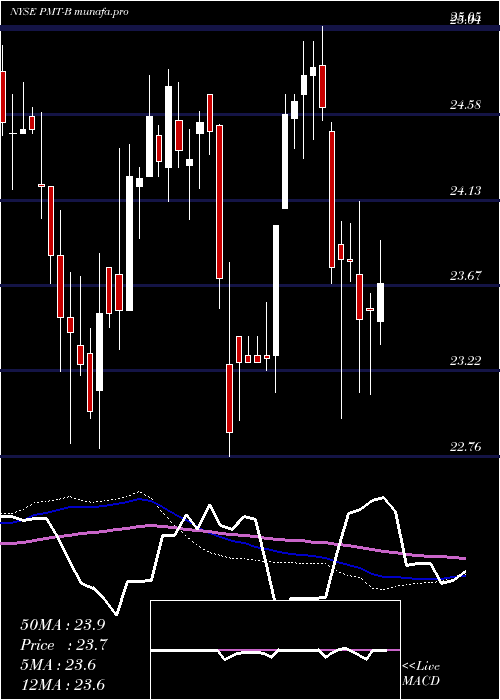This screenshot has height=700, width=500.
Task: Click the 5MA : 23.6 readout
Action: coord(58,665)
